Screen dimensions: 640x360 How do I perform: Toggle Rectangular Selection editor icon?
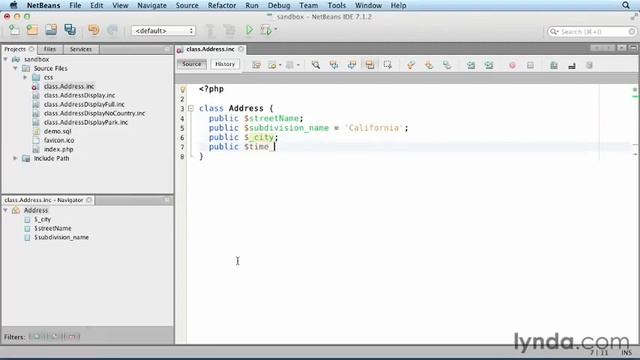[x=388, y=65]
